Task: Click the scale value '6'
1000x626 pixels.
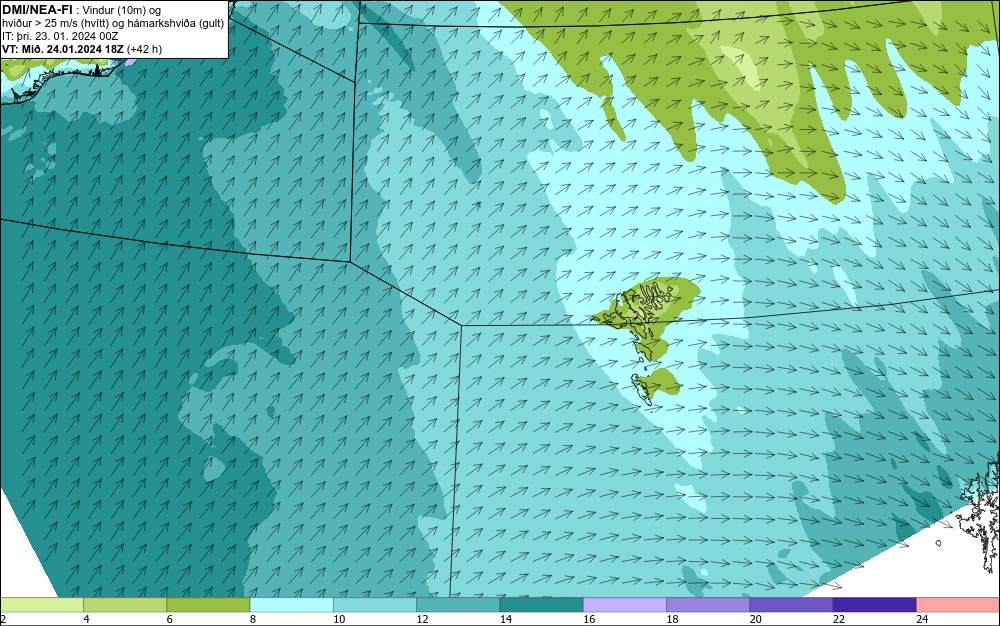Action: 169,619
